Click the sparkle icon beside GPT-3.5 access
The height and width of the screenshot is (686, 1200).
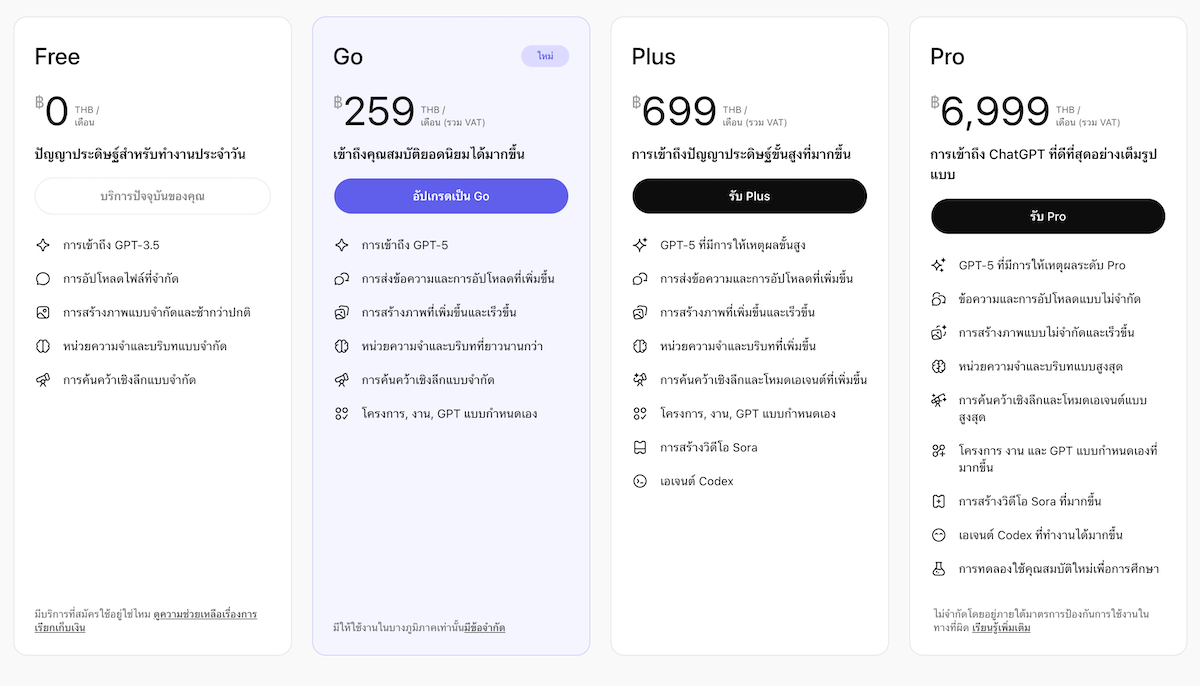(43, 245)
